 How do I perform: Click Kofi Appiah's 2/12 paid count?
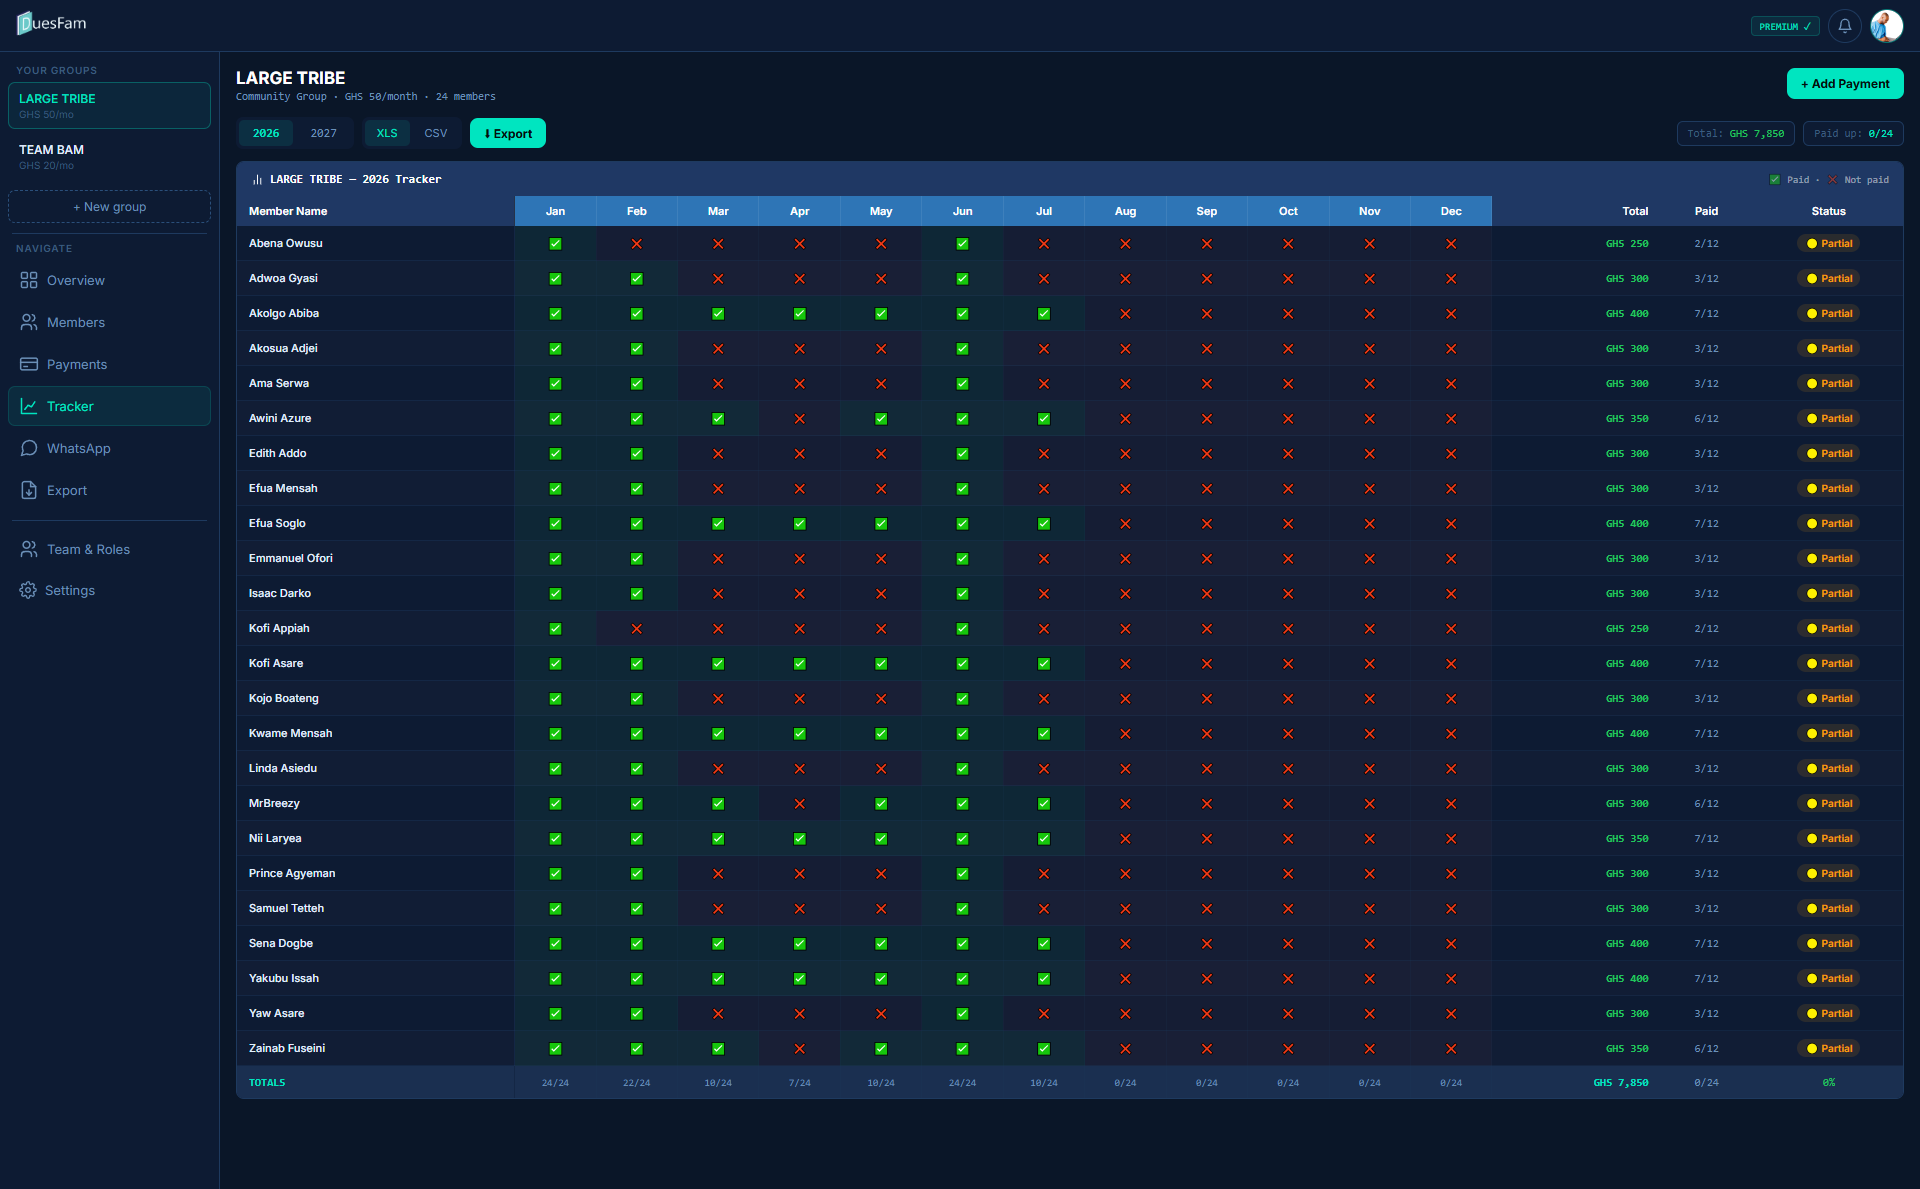pos(1707,629)
